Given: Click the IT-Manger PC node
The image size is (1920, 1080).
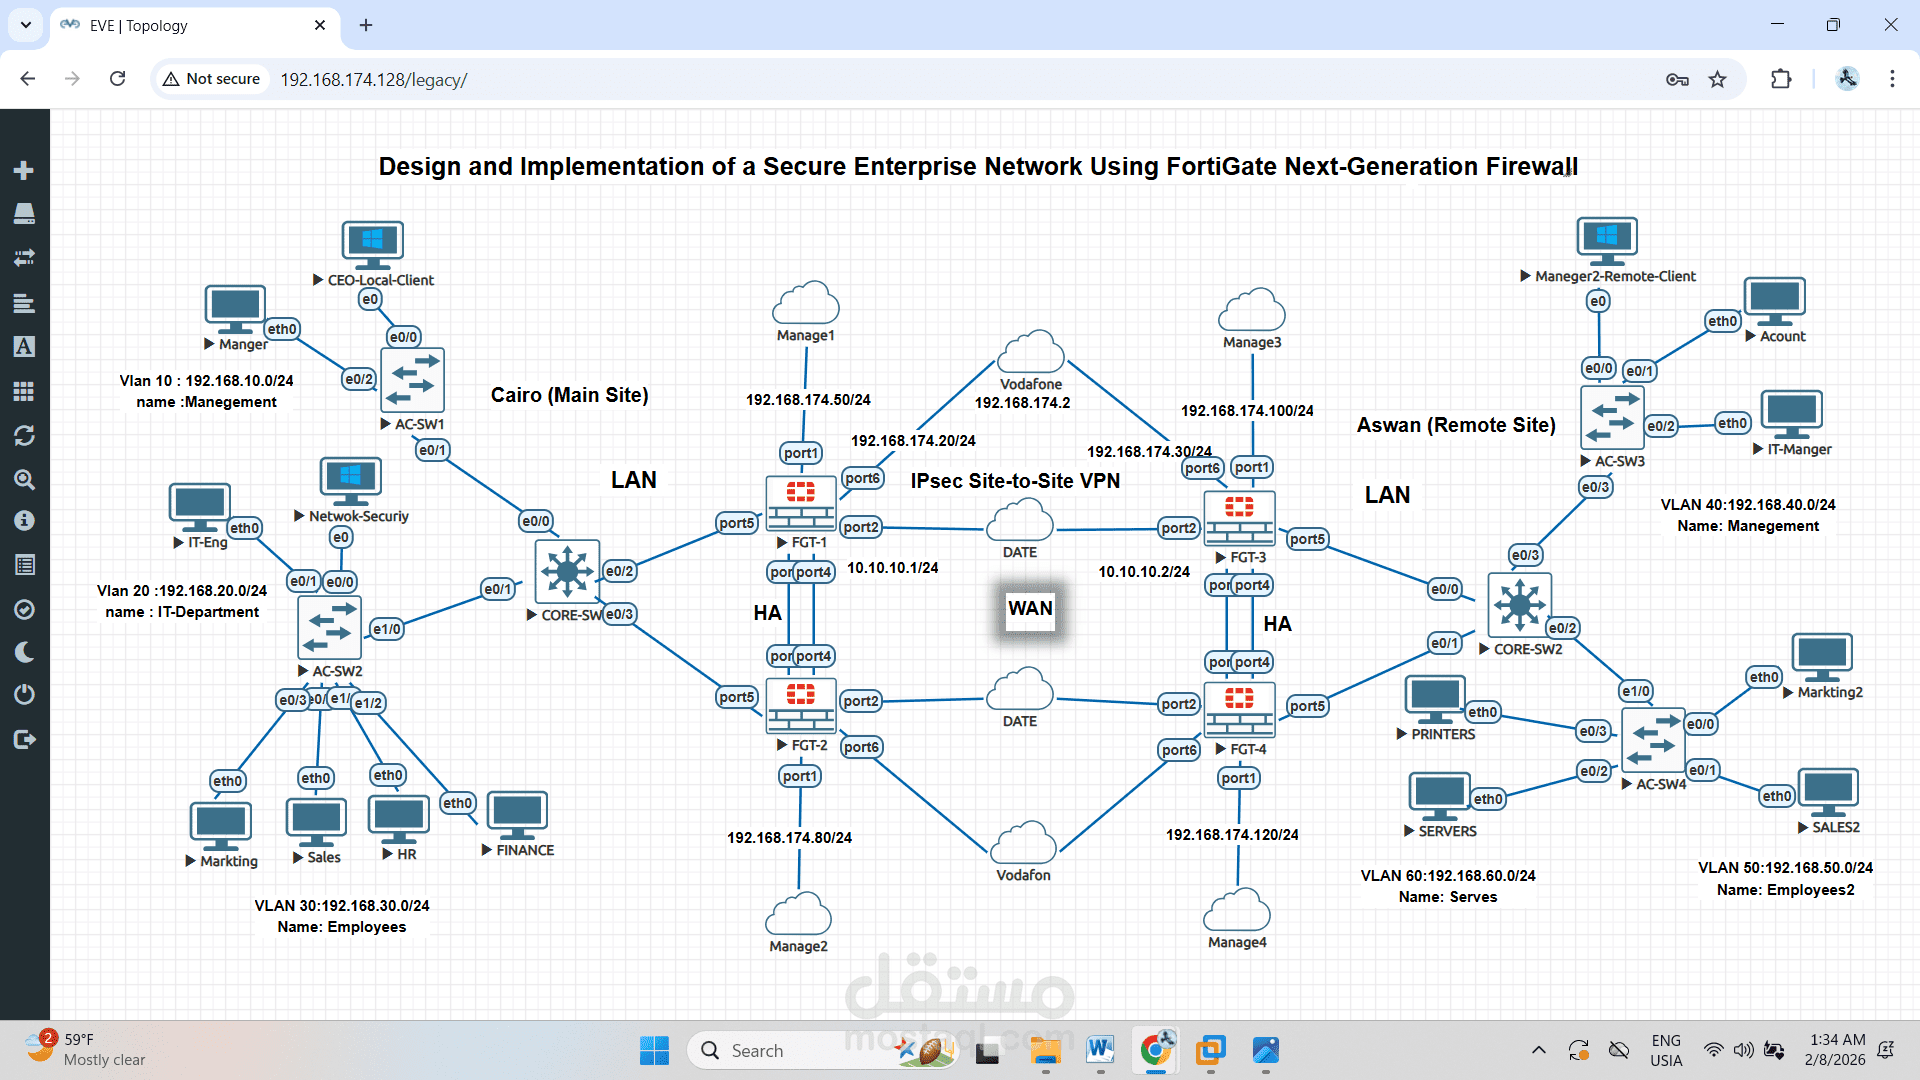Looking at the screenshot, I should [1792, 415].
